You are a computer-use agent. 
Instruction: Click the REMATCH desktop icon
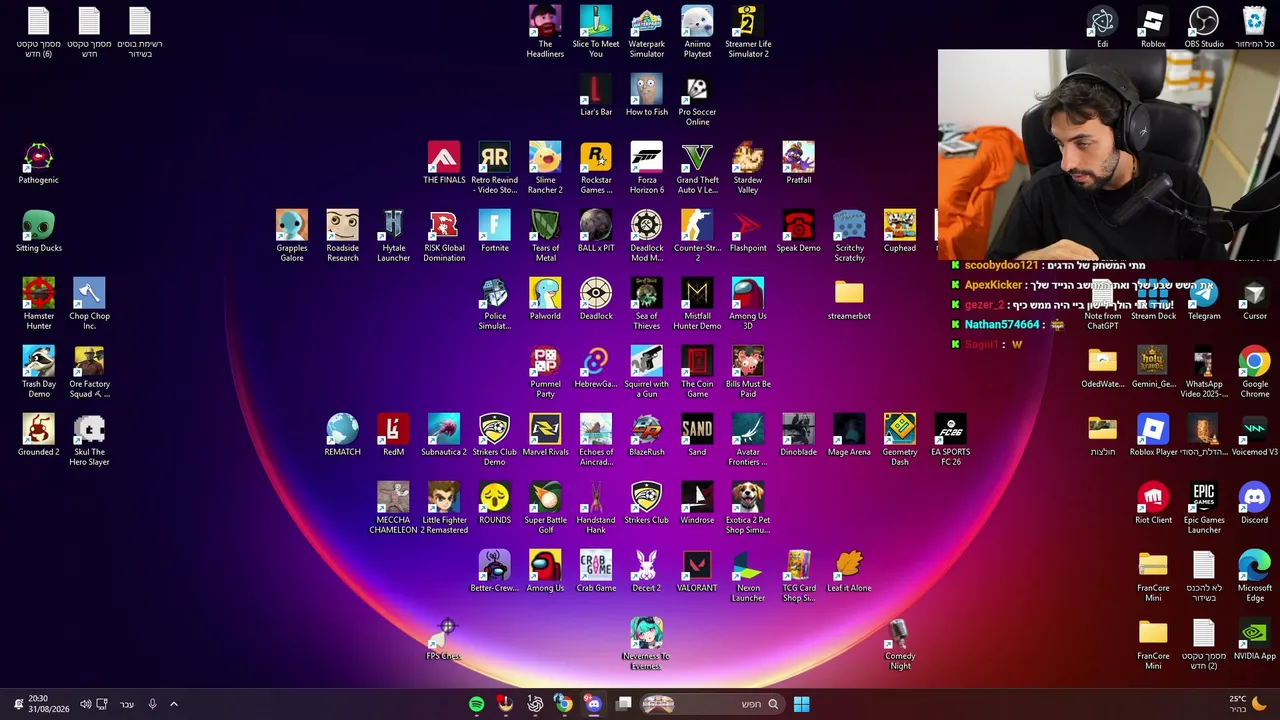[342, 435]
